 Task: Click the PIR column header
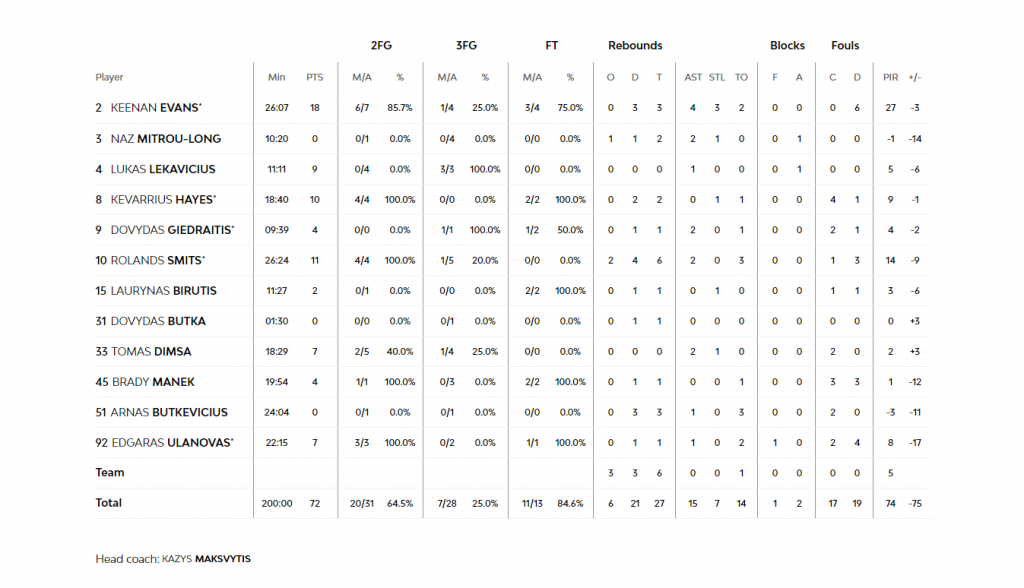[x=891, y=77]
